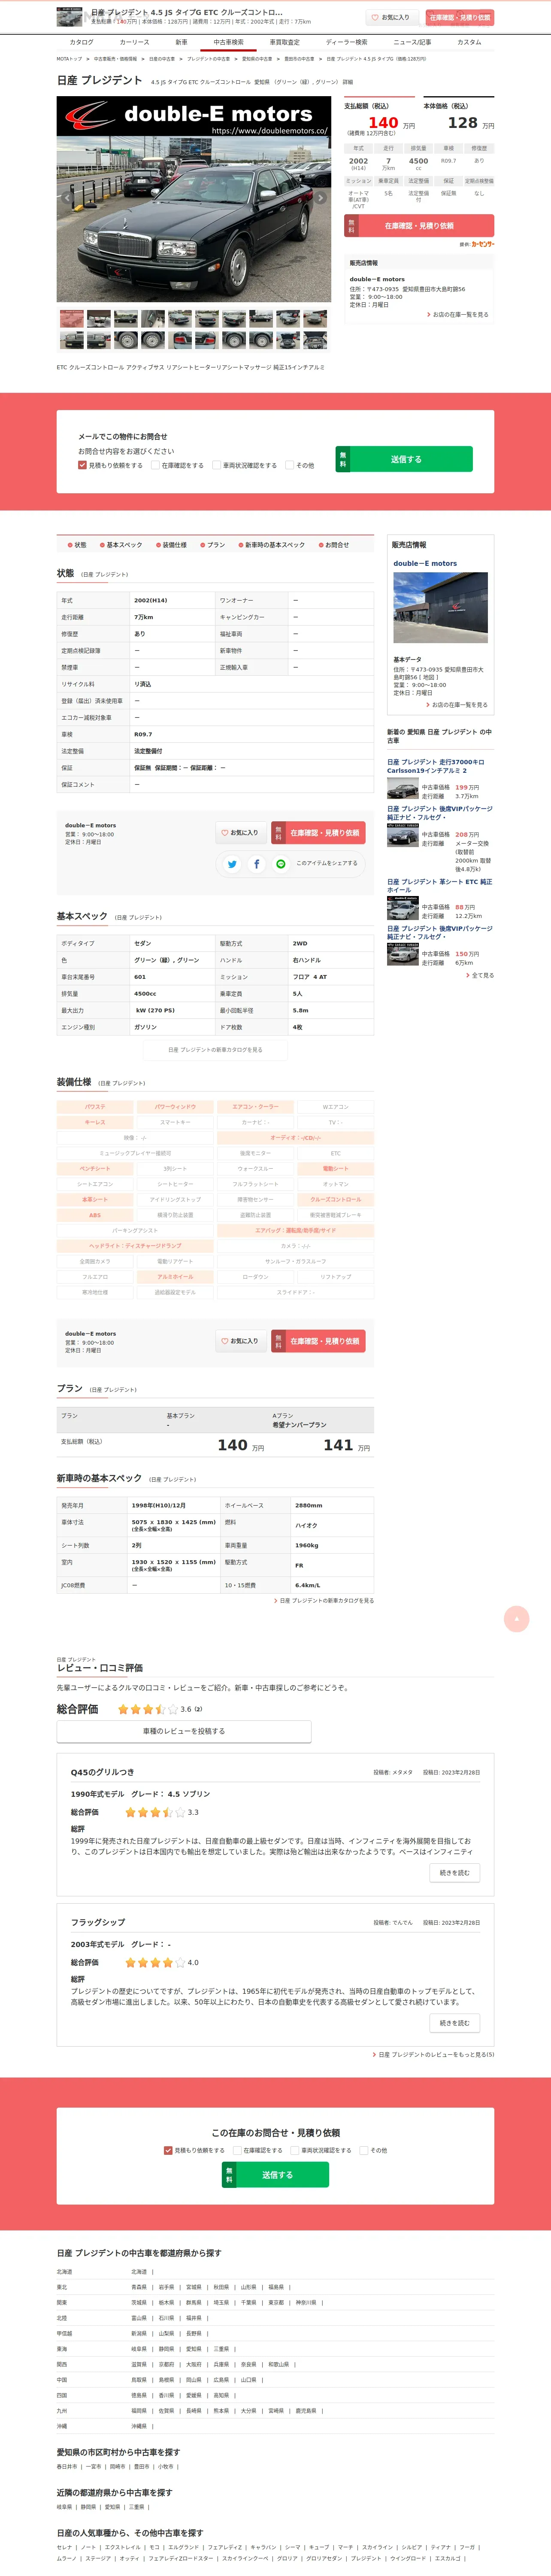This screenshot has height=2576, width=551.
Task: Show previous photo with left carousel arrow
Action: (67, 198)
